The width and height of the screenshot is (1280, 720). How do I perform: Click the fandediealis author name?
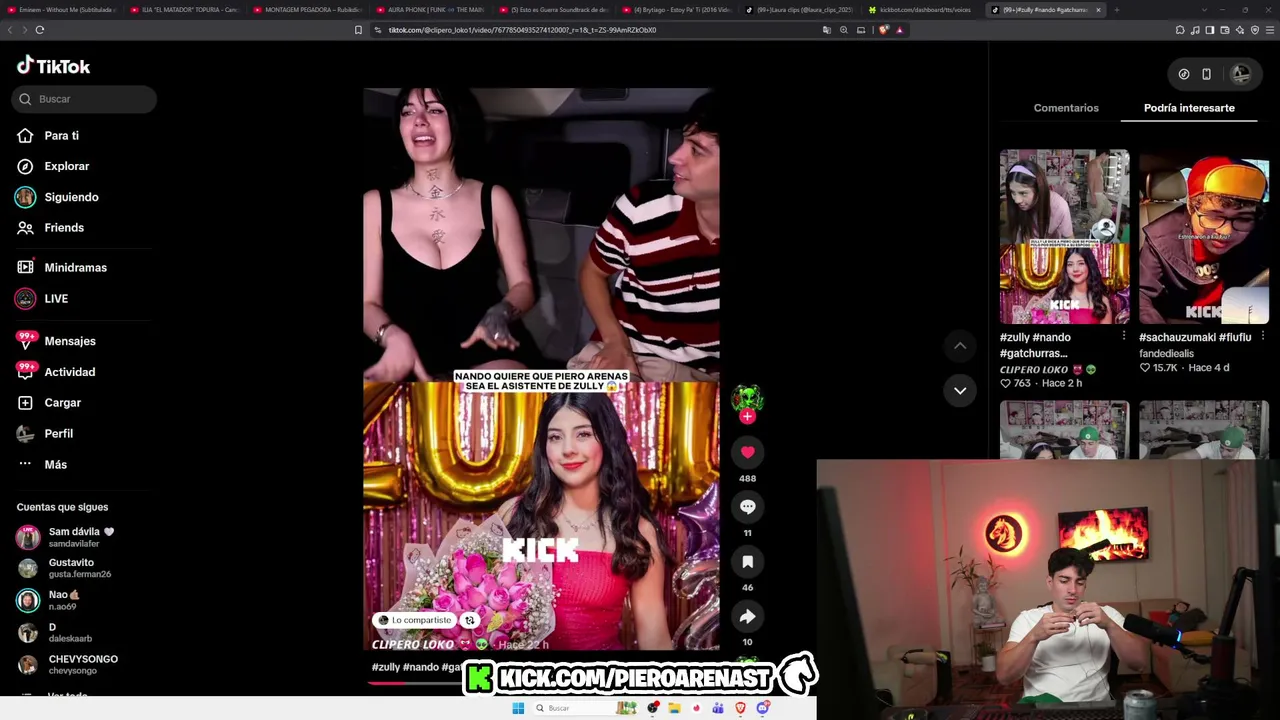click(x=1166, y=354)
